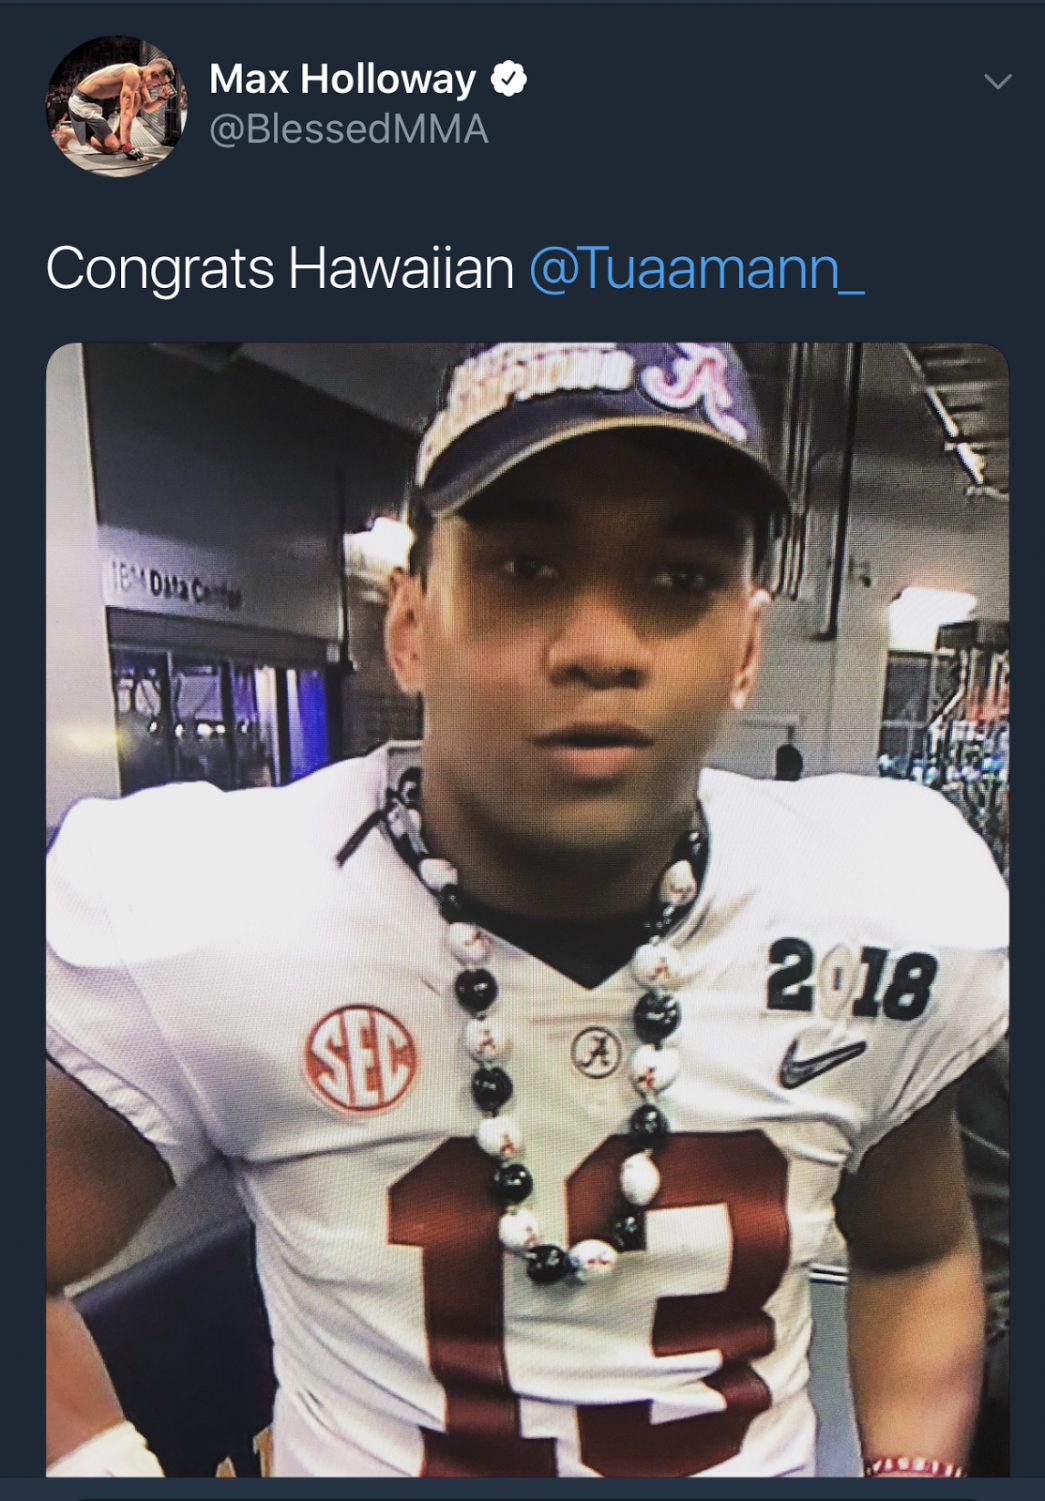The width and height of the screenshot is (1045, 1501).
Task: Click the 'Congrats Hawaiian' tweet text
Action: pyautogui.click(x=280, y=269)
